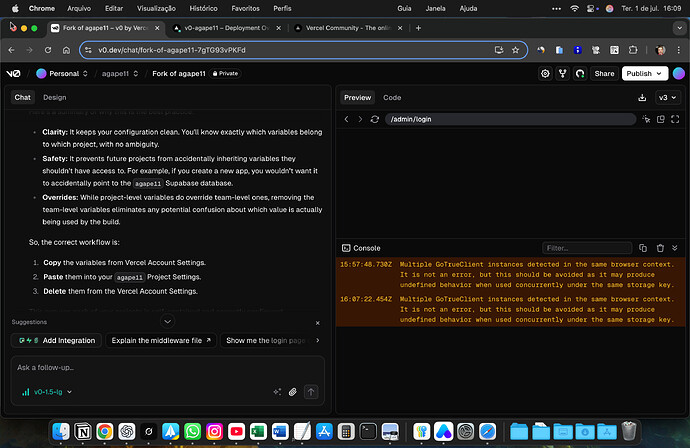Clear console with trash icon
This screenshot has width=690, height=448.
click(x=660, y=248)
